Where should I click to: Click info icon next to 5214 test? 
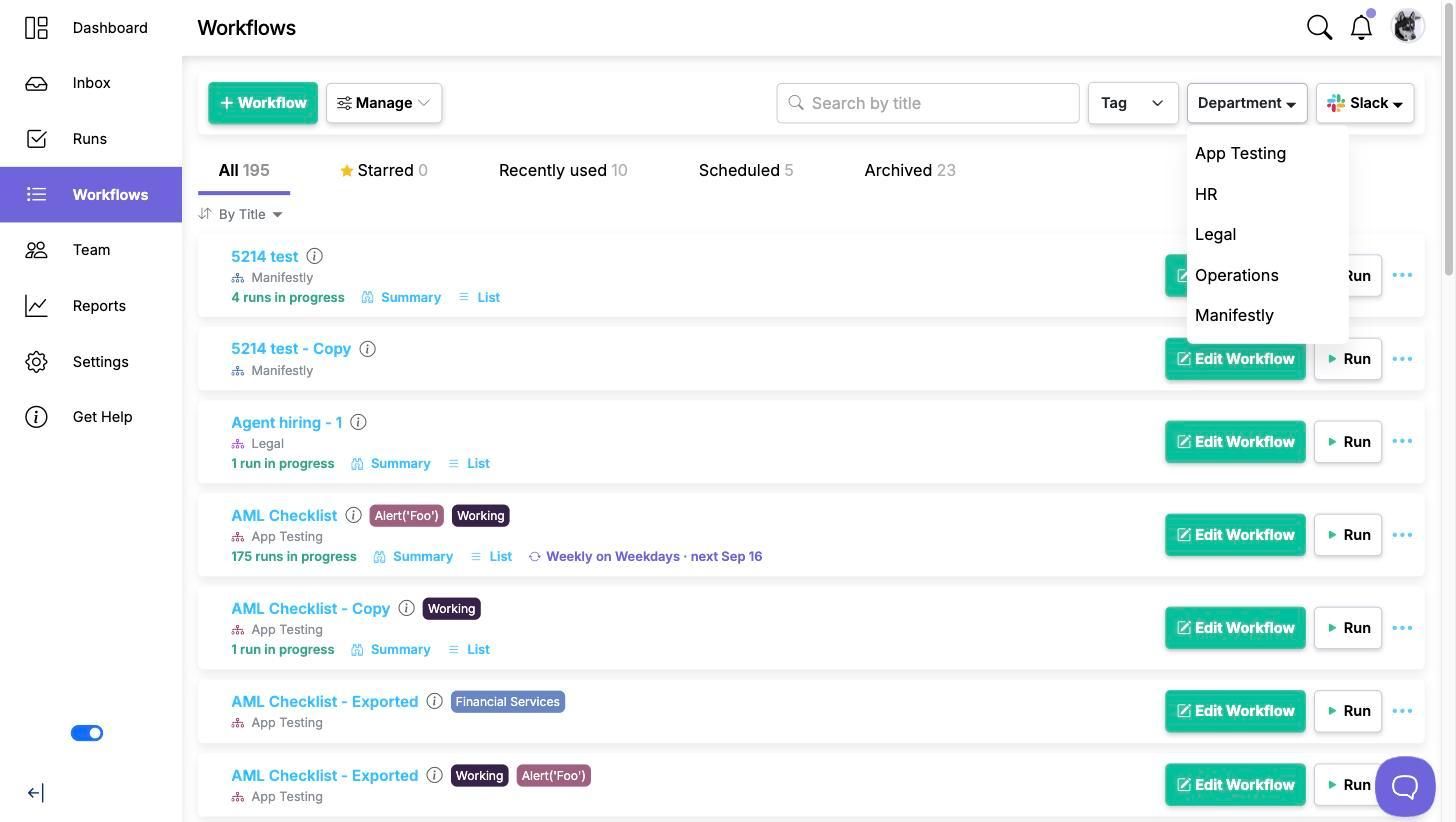314,256
